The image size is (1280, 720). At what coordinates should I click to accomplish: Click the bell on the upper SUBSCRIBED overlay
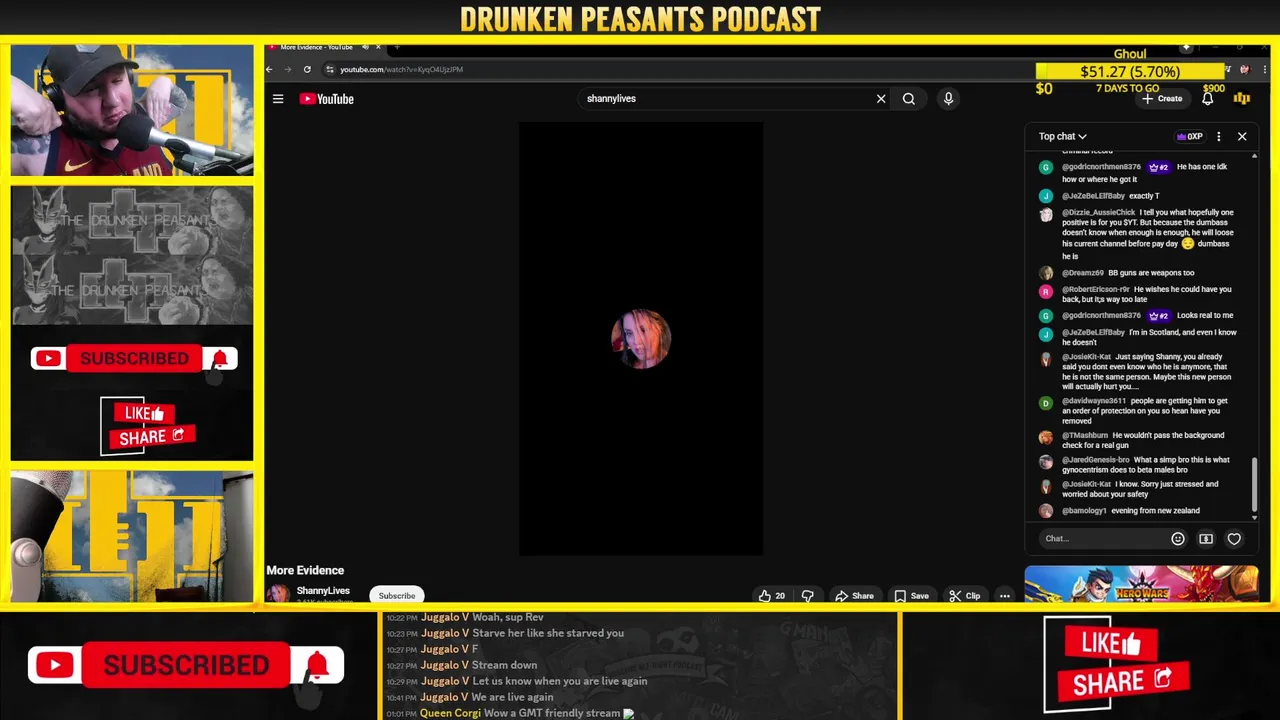click(220, 358)
